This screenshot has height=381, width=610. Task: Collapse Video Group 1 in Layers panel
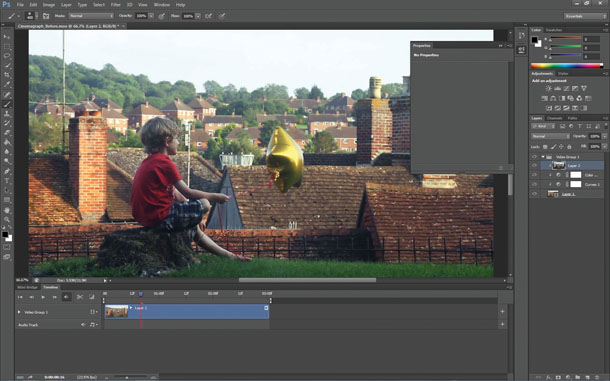(543, 157)
